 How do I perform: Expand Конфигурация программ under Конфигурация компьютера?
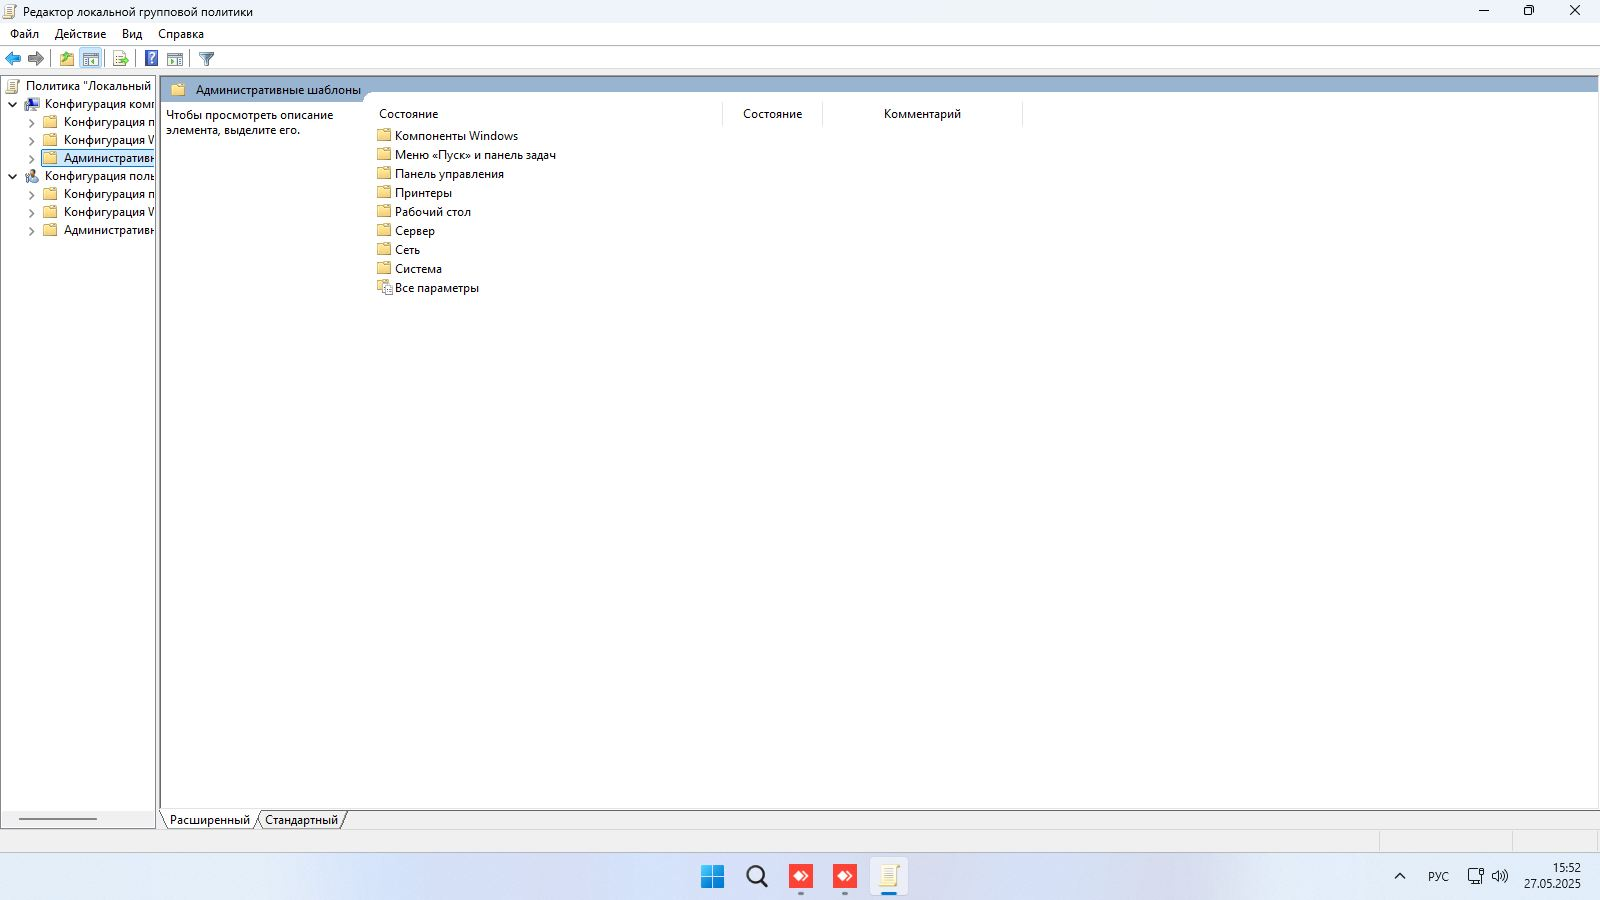pos(31,122)
